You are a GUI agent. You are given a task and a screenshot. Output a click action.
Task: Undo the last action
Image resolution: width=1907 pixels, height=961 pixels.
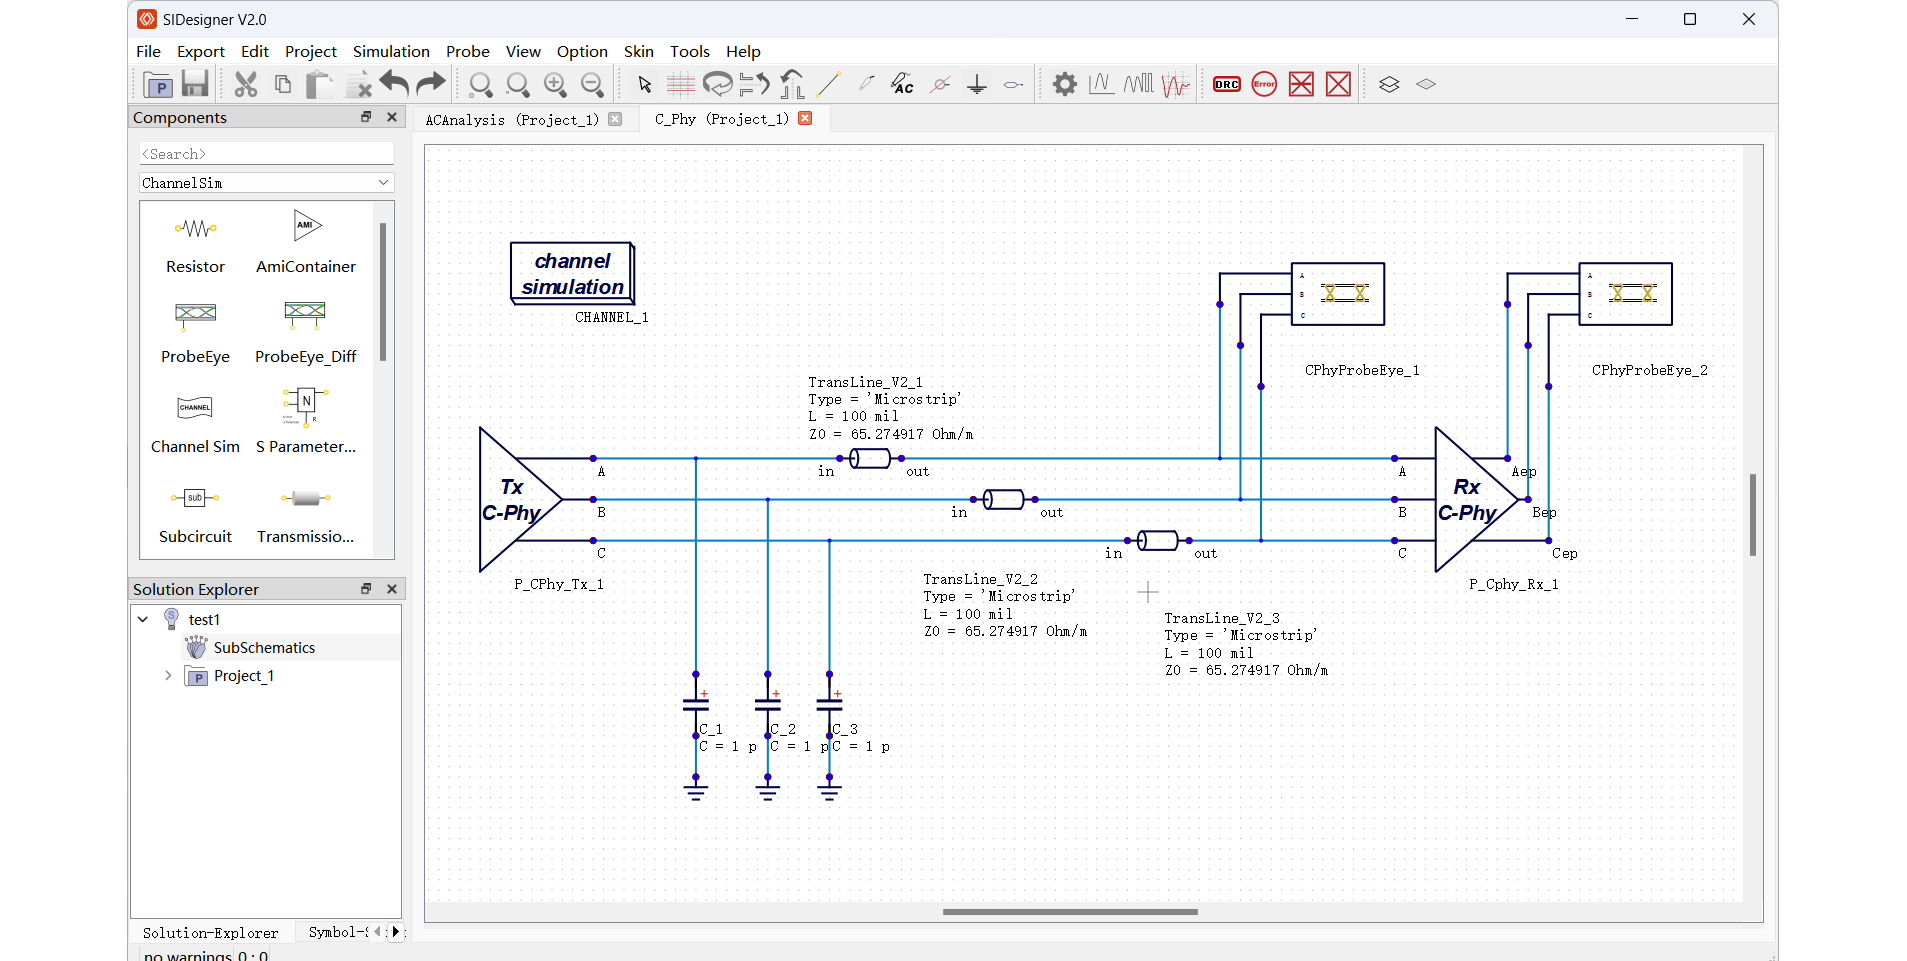[x=394, y=85]
